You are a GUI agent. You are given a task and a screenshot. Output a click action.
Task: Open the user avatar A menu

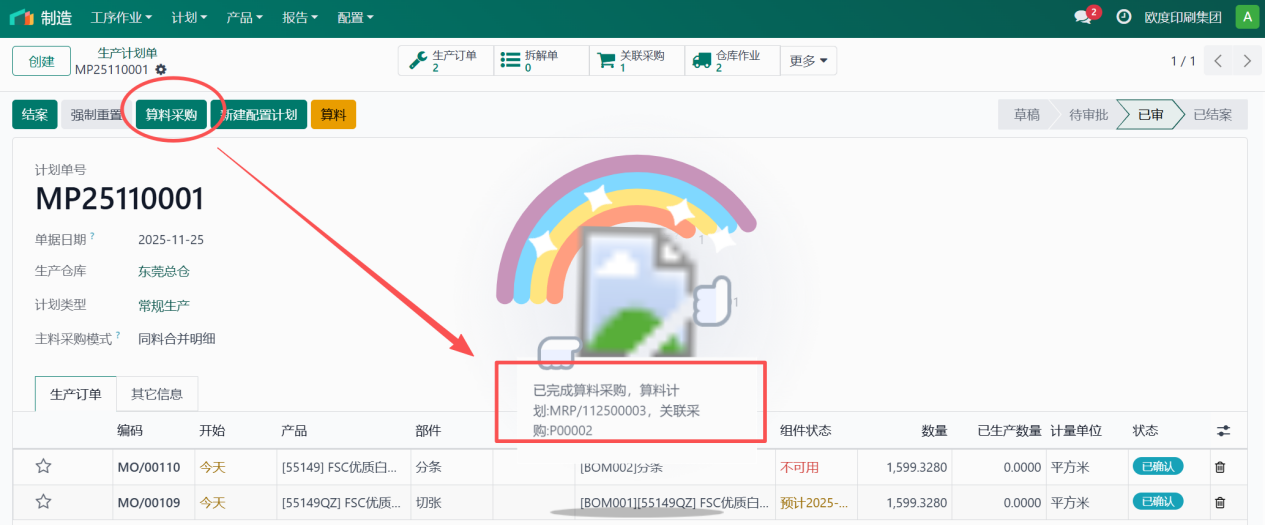(x=1247, y=17)
